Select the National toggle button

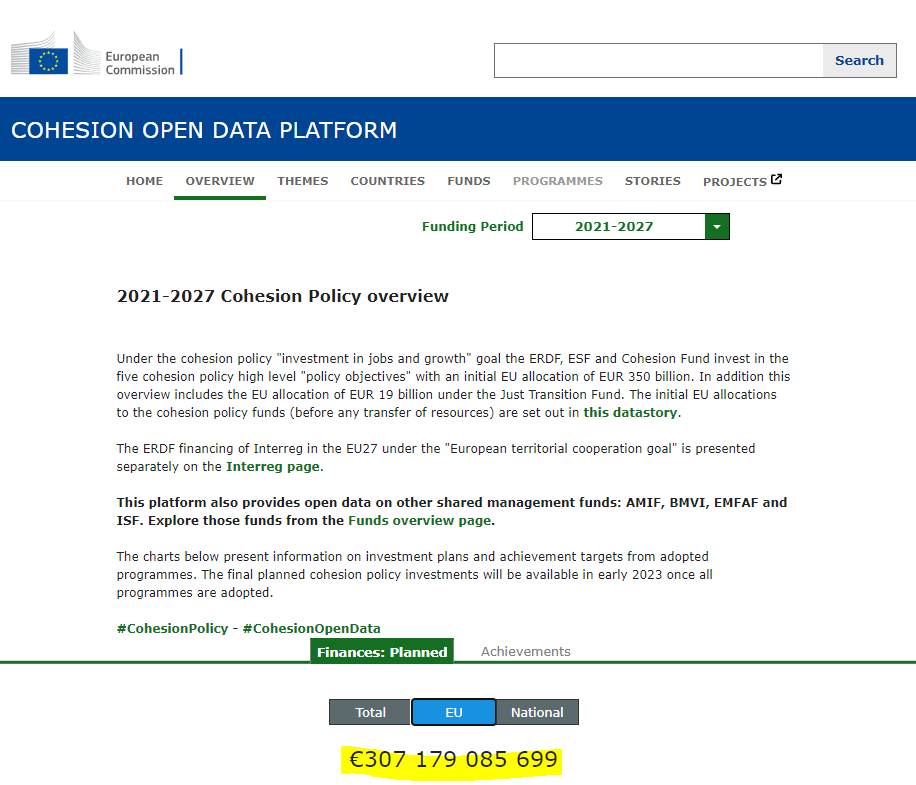pyautogui.click(x=537, y=712)
